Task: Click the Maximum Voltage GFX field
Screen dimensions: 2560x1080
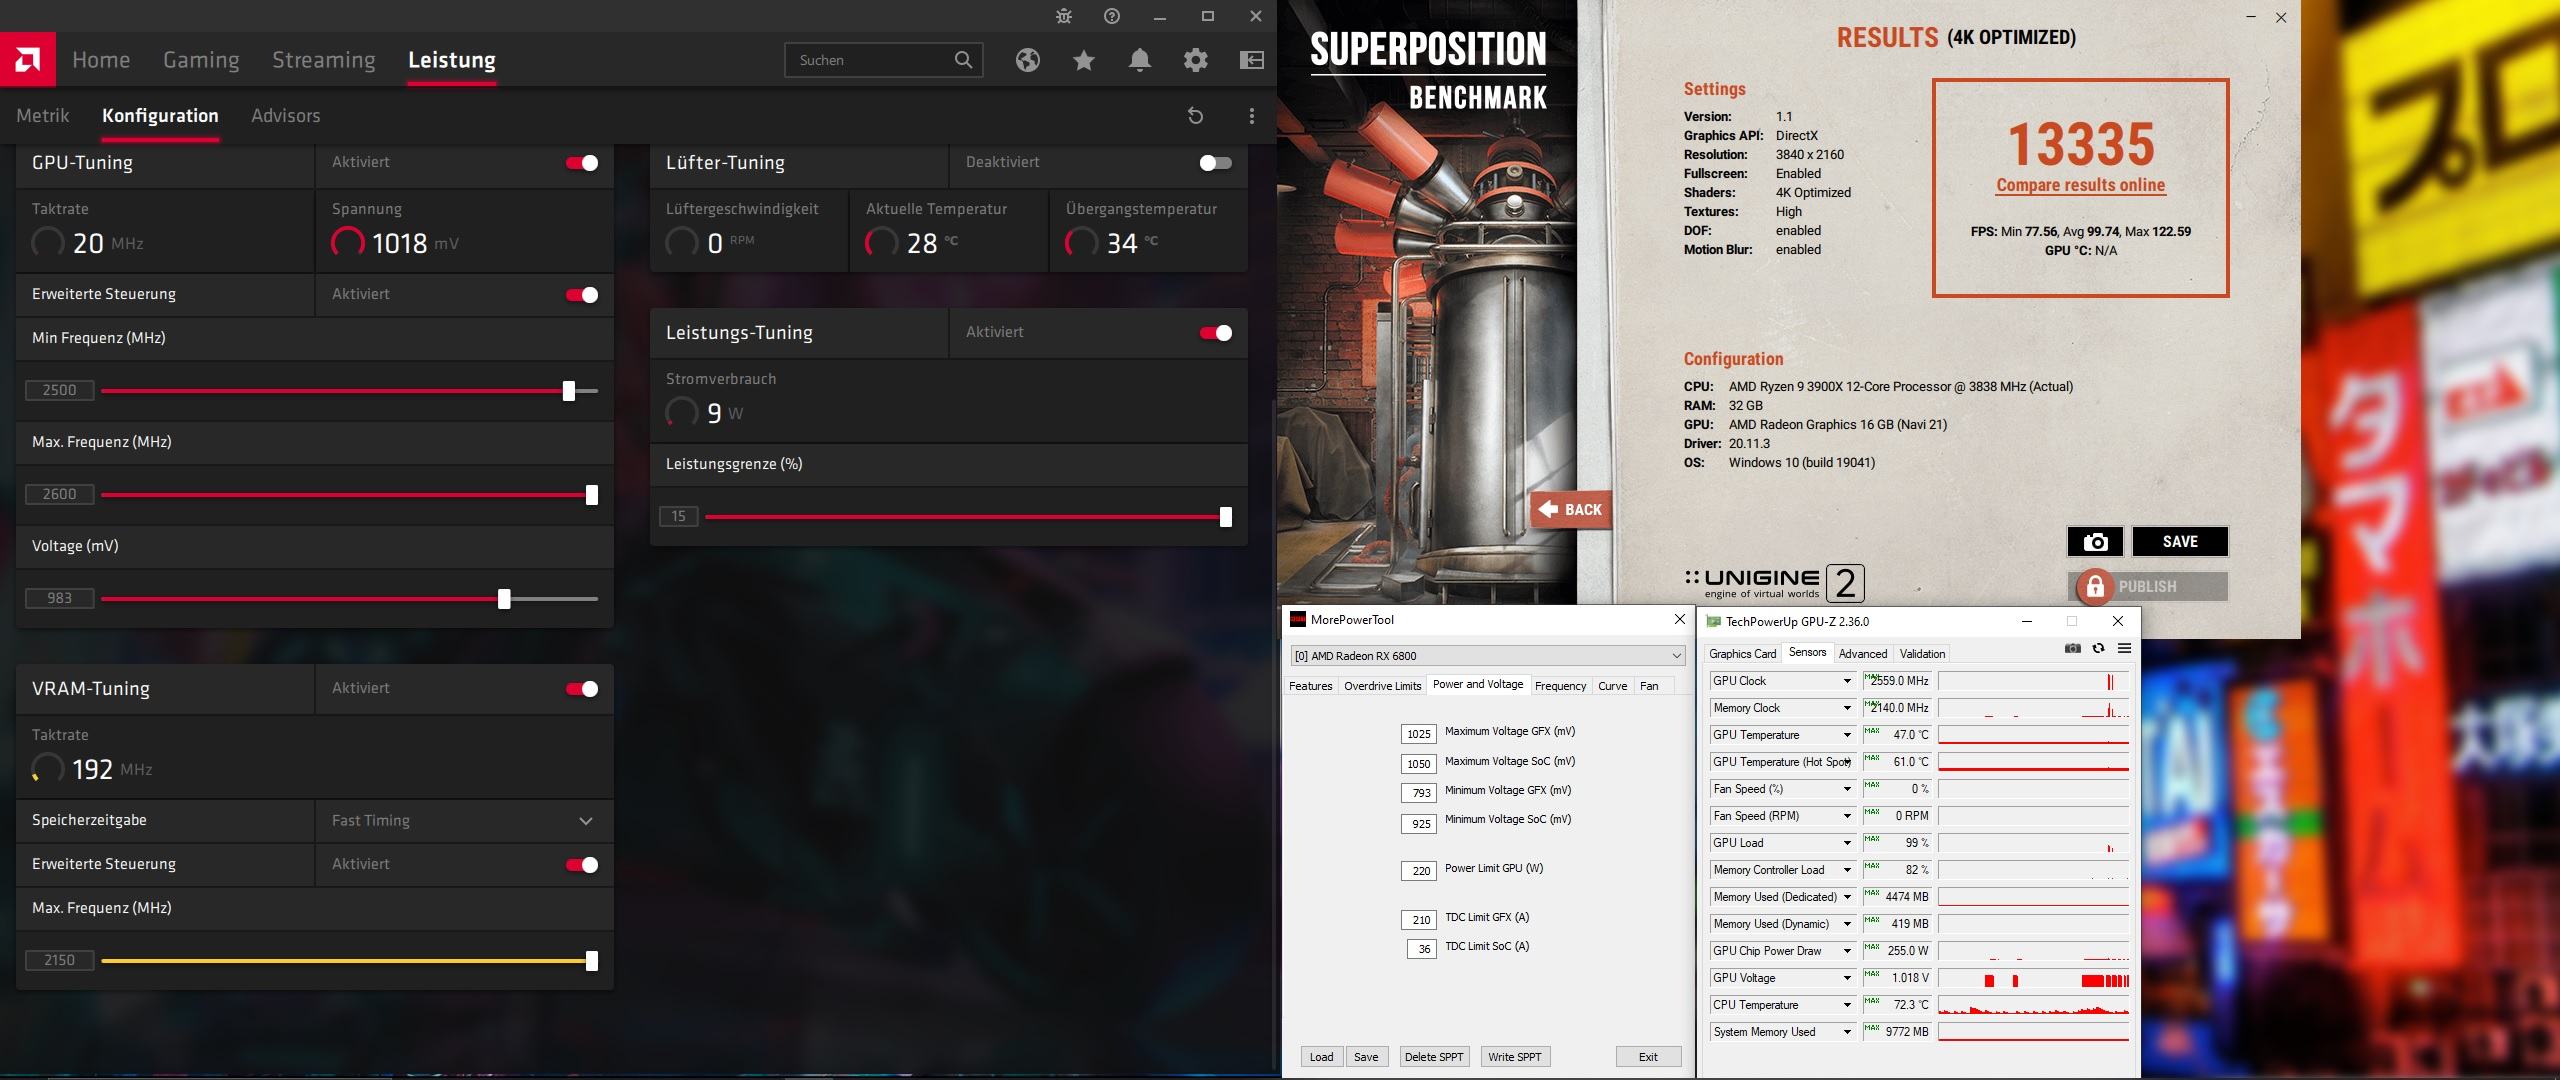Action: (x=1418, y=734)
